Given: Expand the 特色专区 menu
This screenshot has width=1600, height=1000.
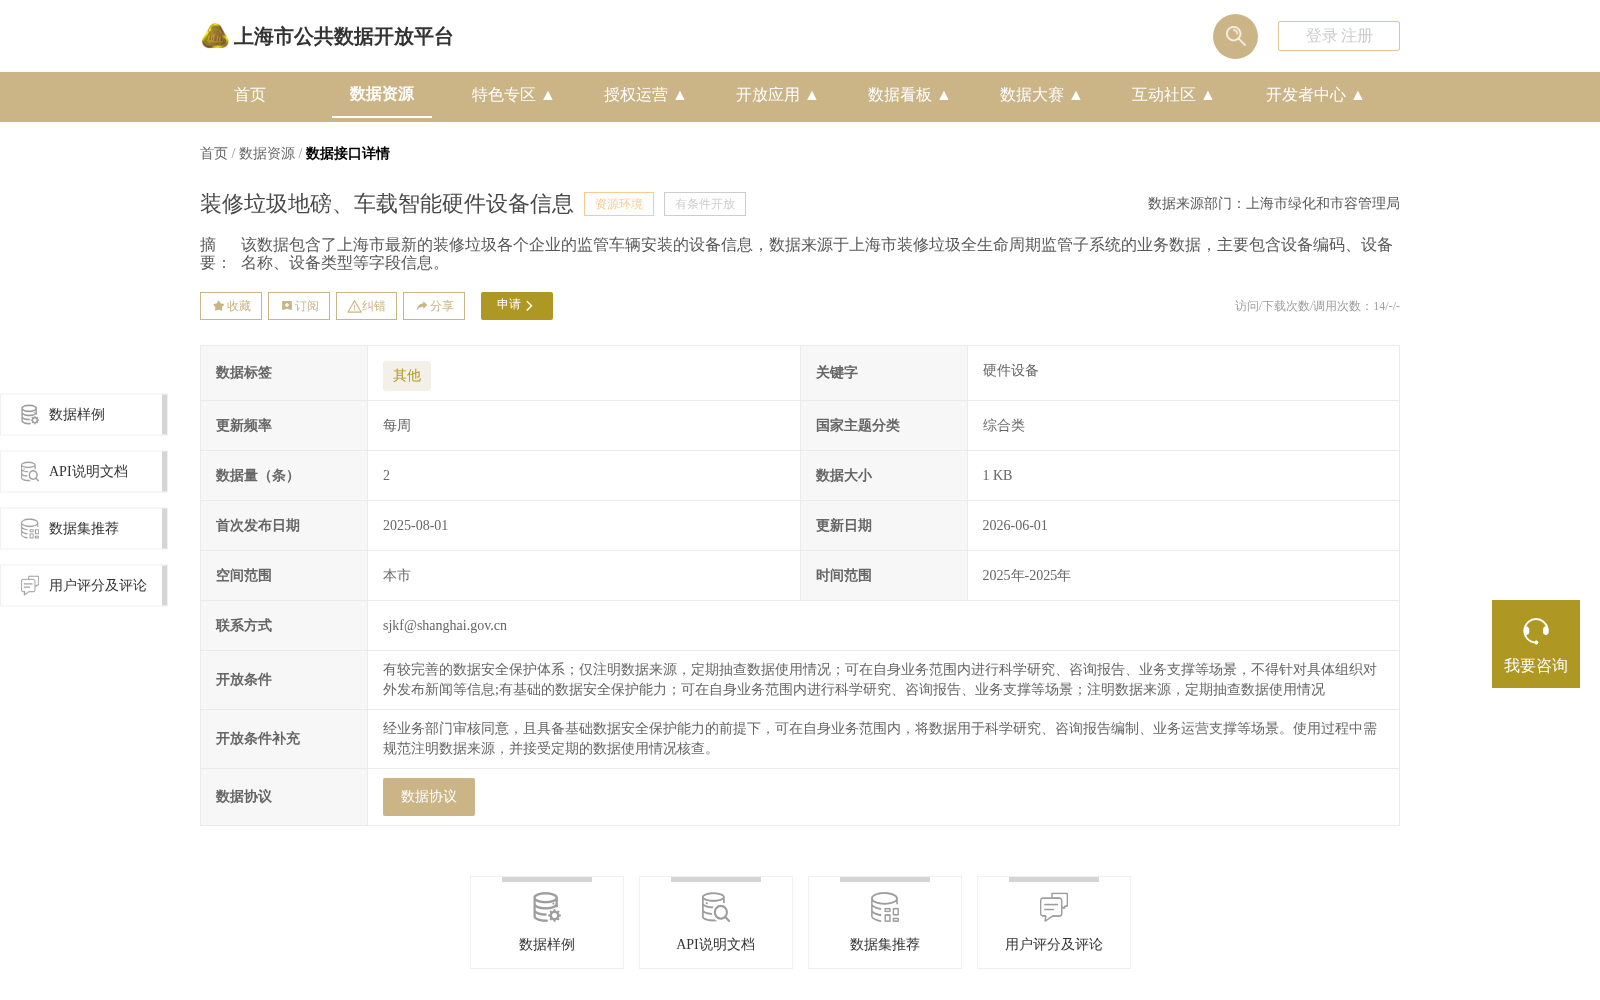Looking at the screenshot, I should [513, 95].
